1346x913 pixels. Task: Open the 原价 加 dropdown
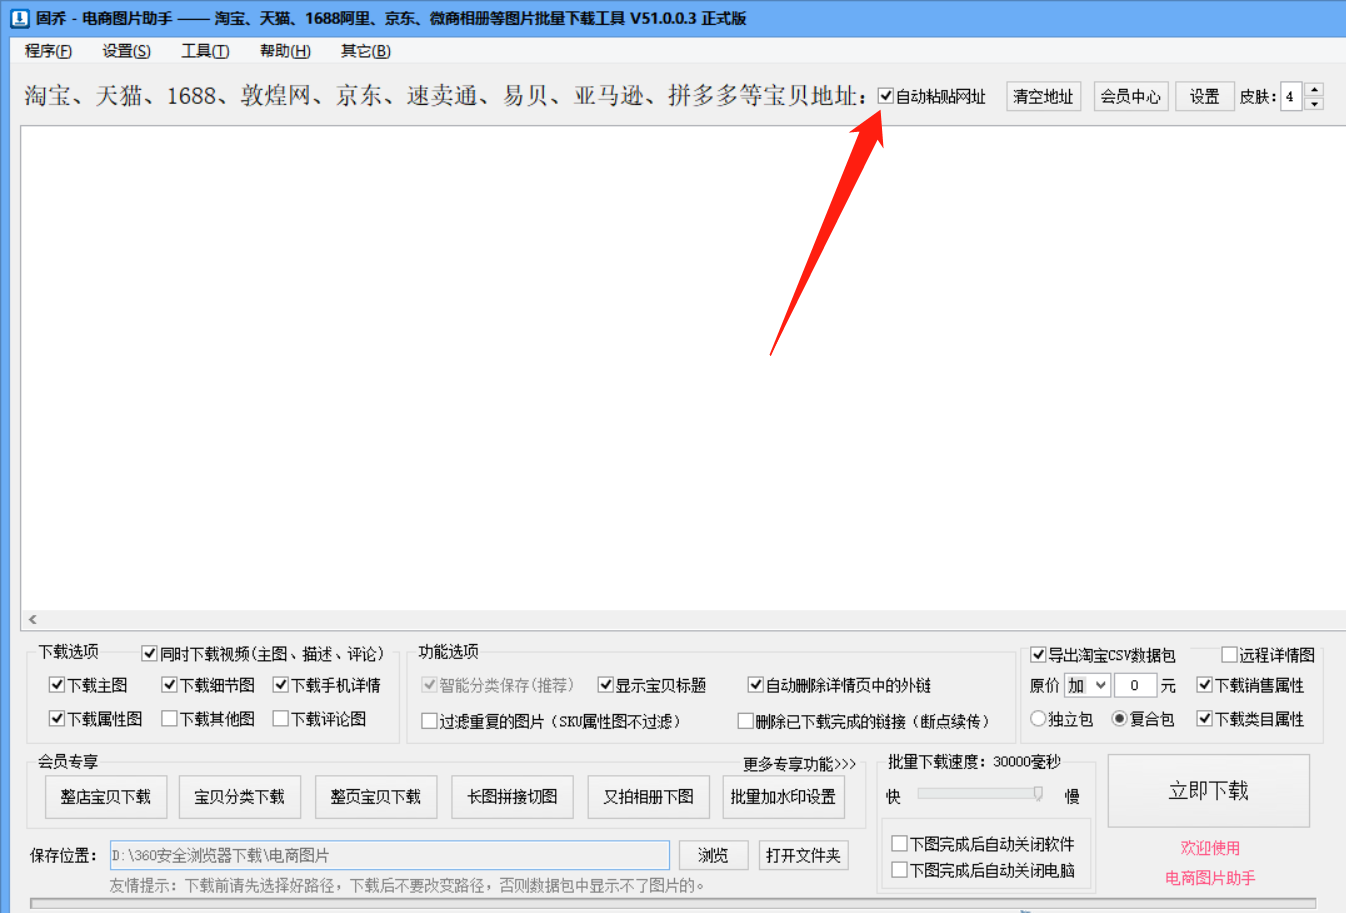[x=1086, y=685]
